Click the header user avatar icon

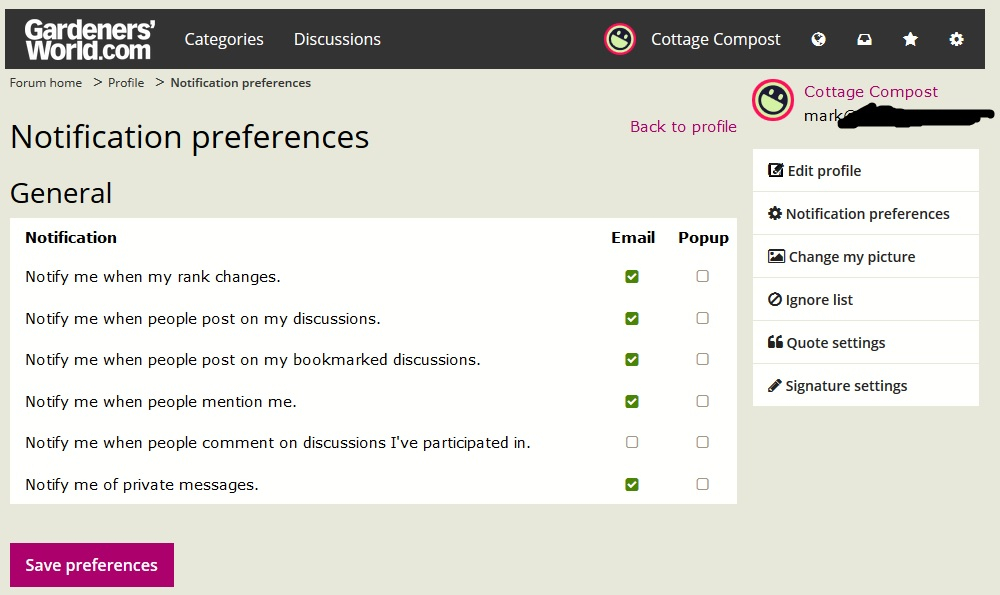(x=620, y=40)
